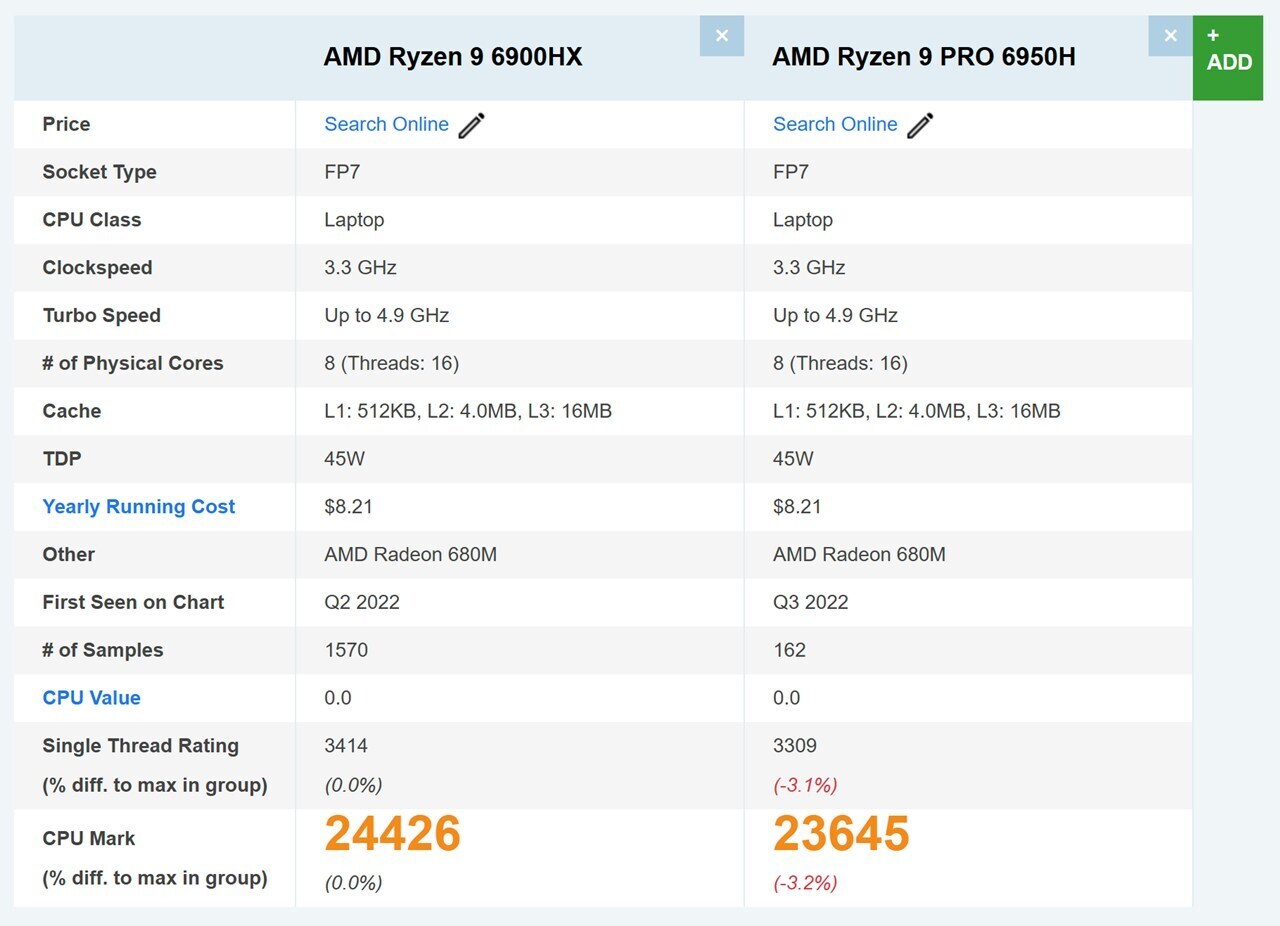
Task: Click the red -3.1% single thread difference
Action: click(x=806, y=785)
